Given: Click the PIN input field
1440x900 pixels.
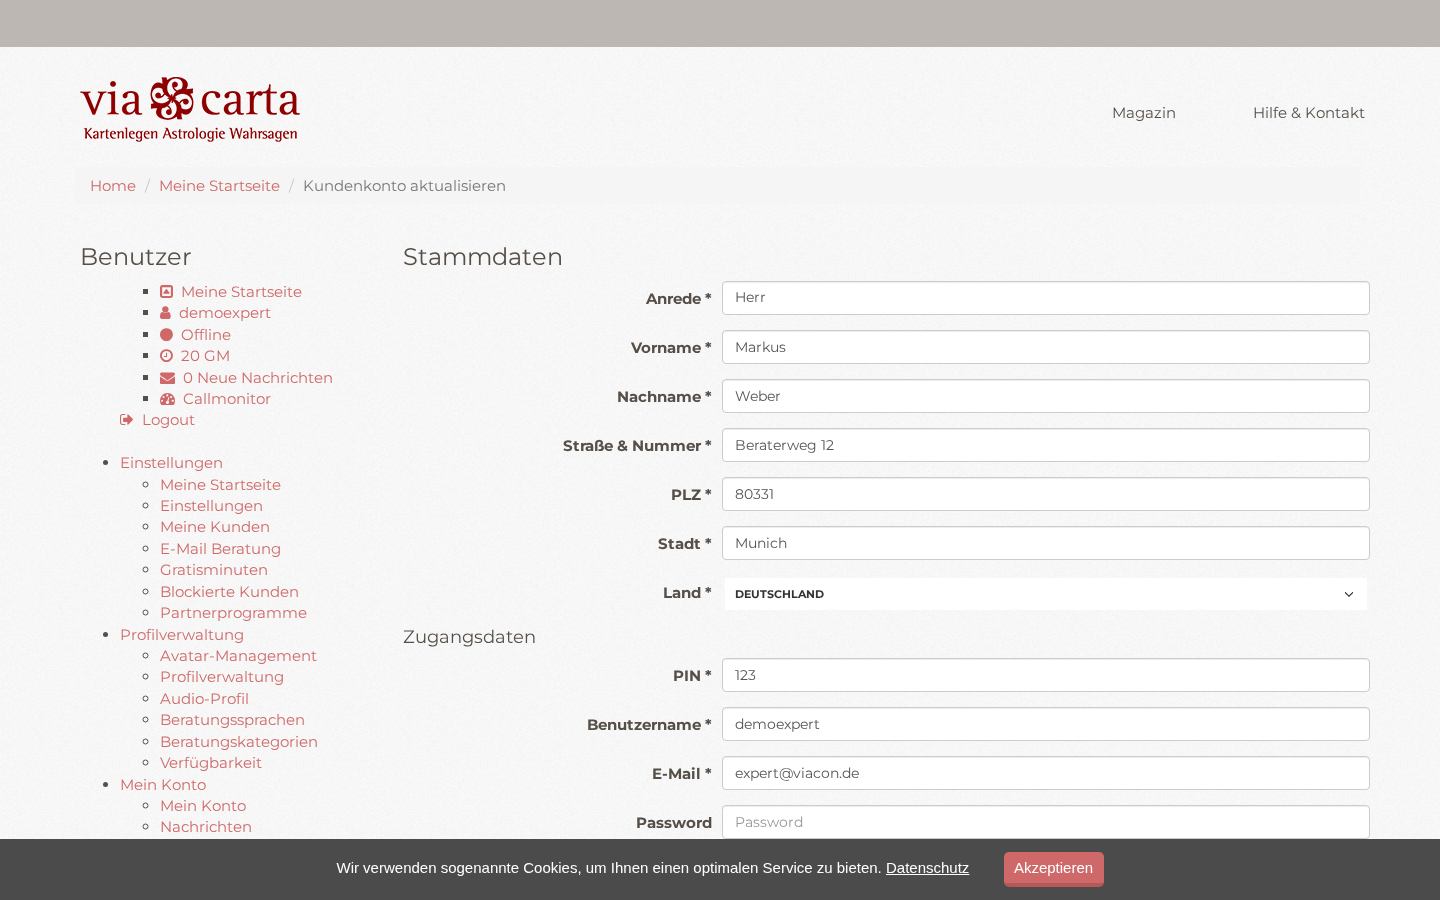Looking at the screenshot, I should pyautogui.click(x=1045, y=675).
